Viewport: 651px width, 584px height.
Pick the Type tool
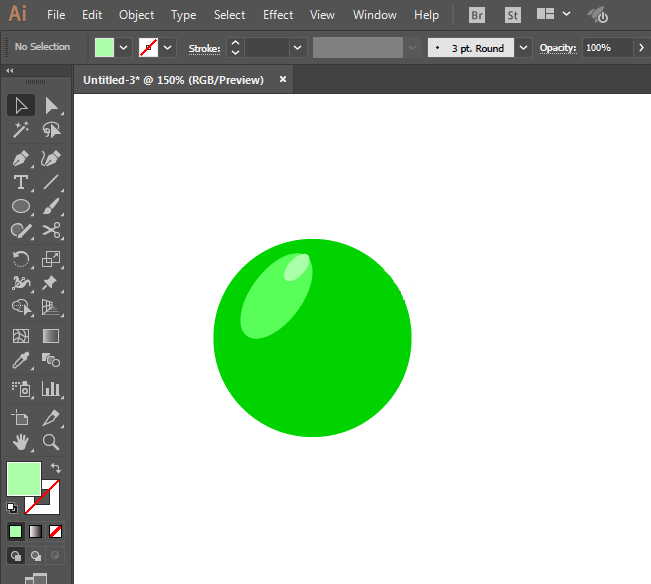20,182
